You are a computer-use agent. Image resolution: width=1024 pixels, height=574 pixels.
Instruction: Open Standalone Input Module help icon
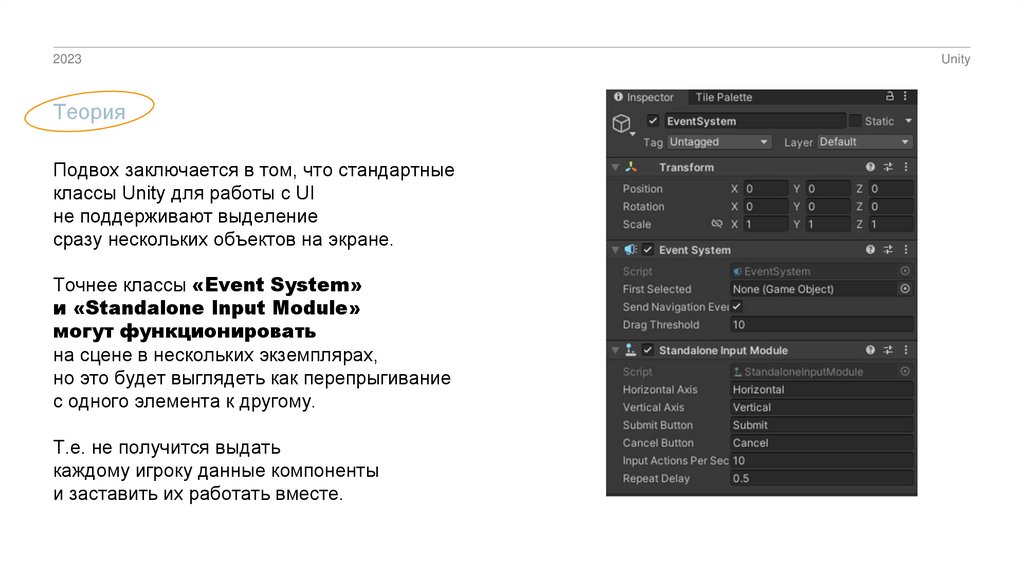point(870,350)
